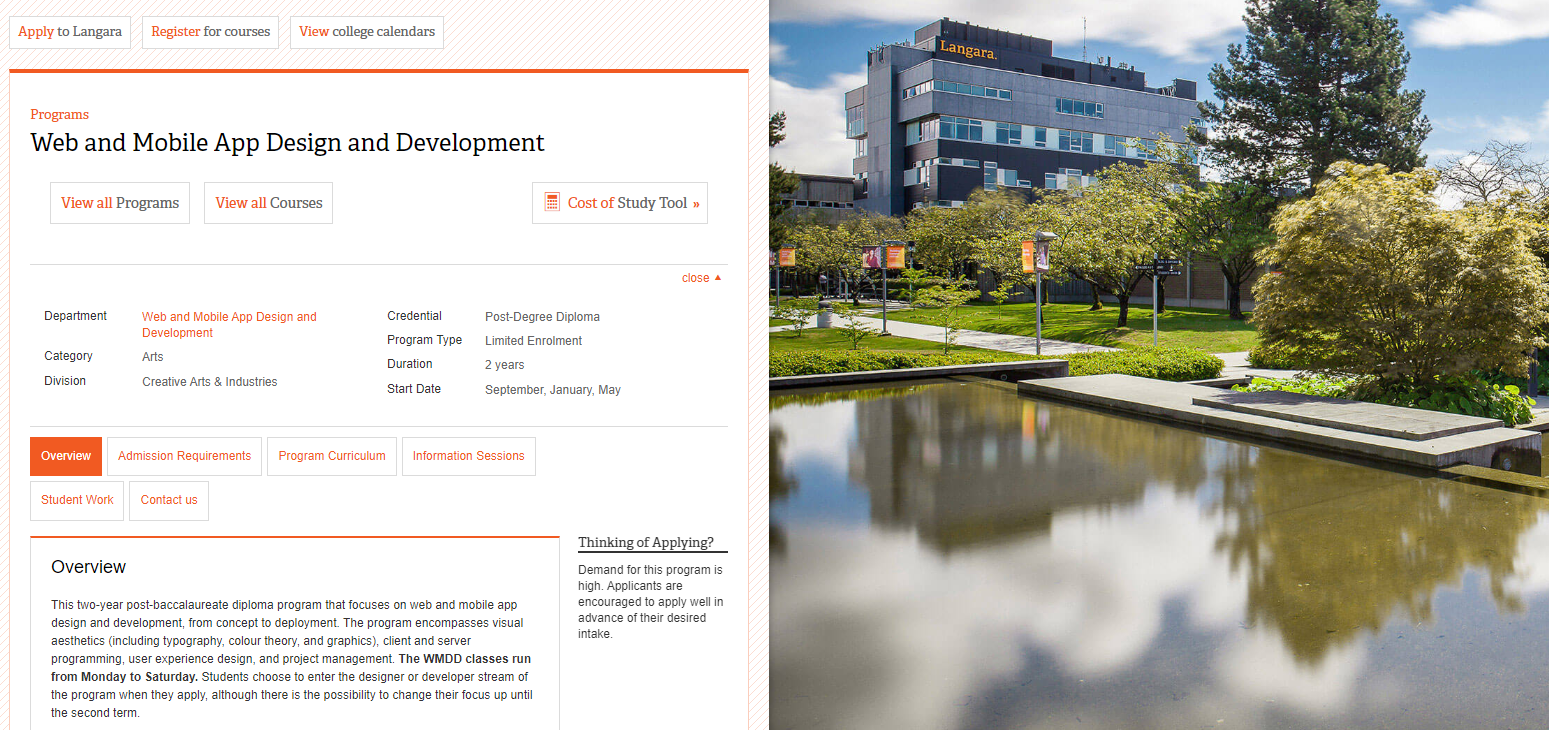1549x730 pixels.
Task: Open View college calendars
Action: (x=367, y=32)
